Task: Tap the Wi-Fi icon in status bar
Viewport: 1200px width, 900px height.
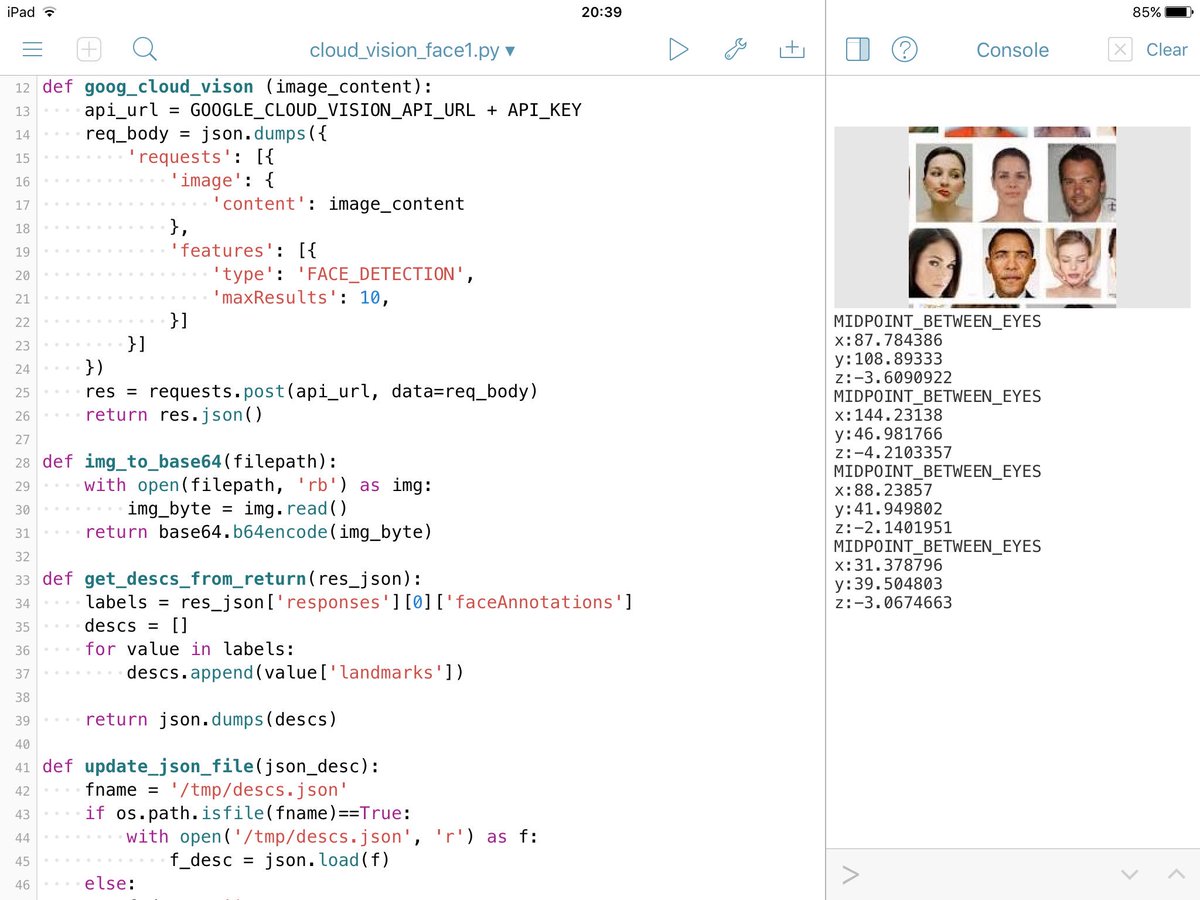Action: 50,12
